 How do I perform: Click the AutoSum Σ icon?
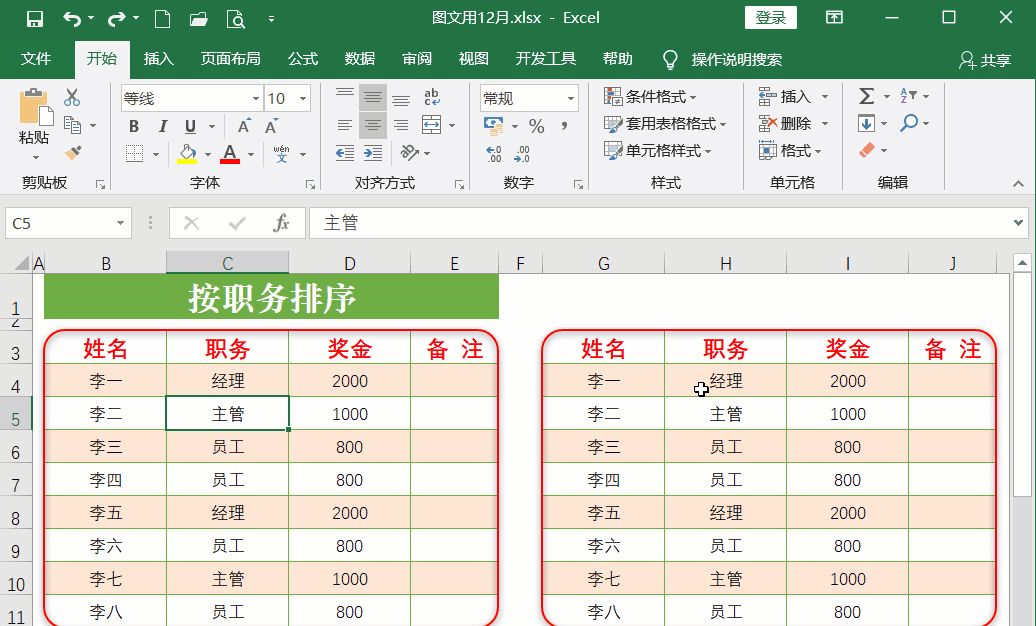[865, 95]
